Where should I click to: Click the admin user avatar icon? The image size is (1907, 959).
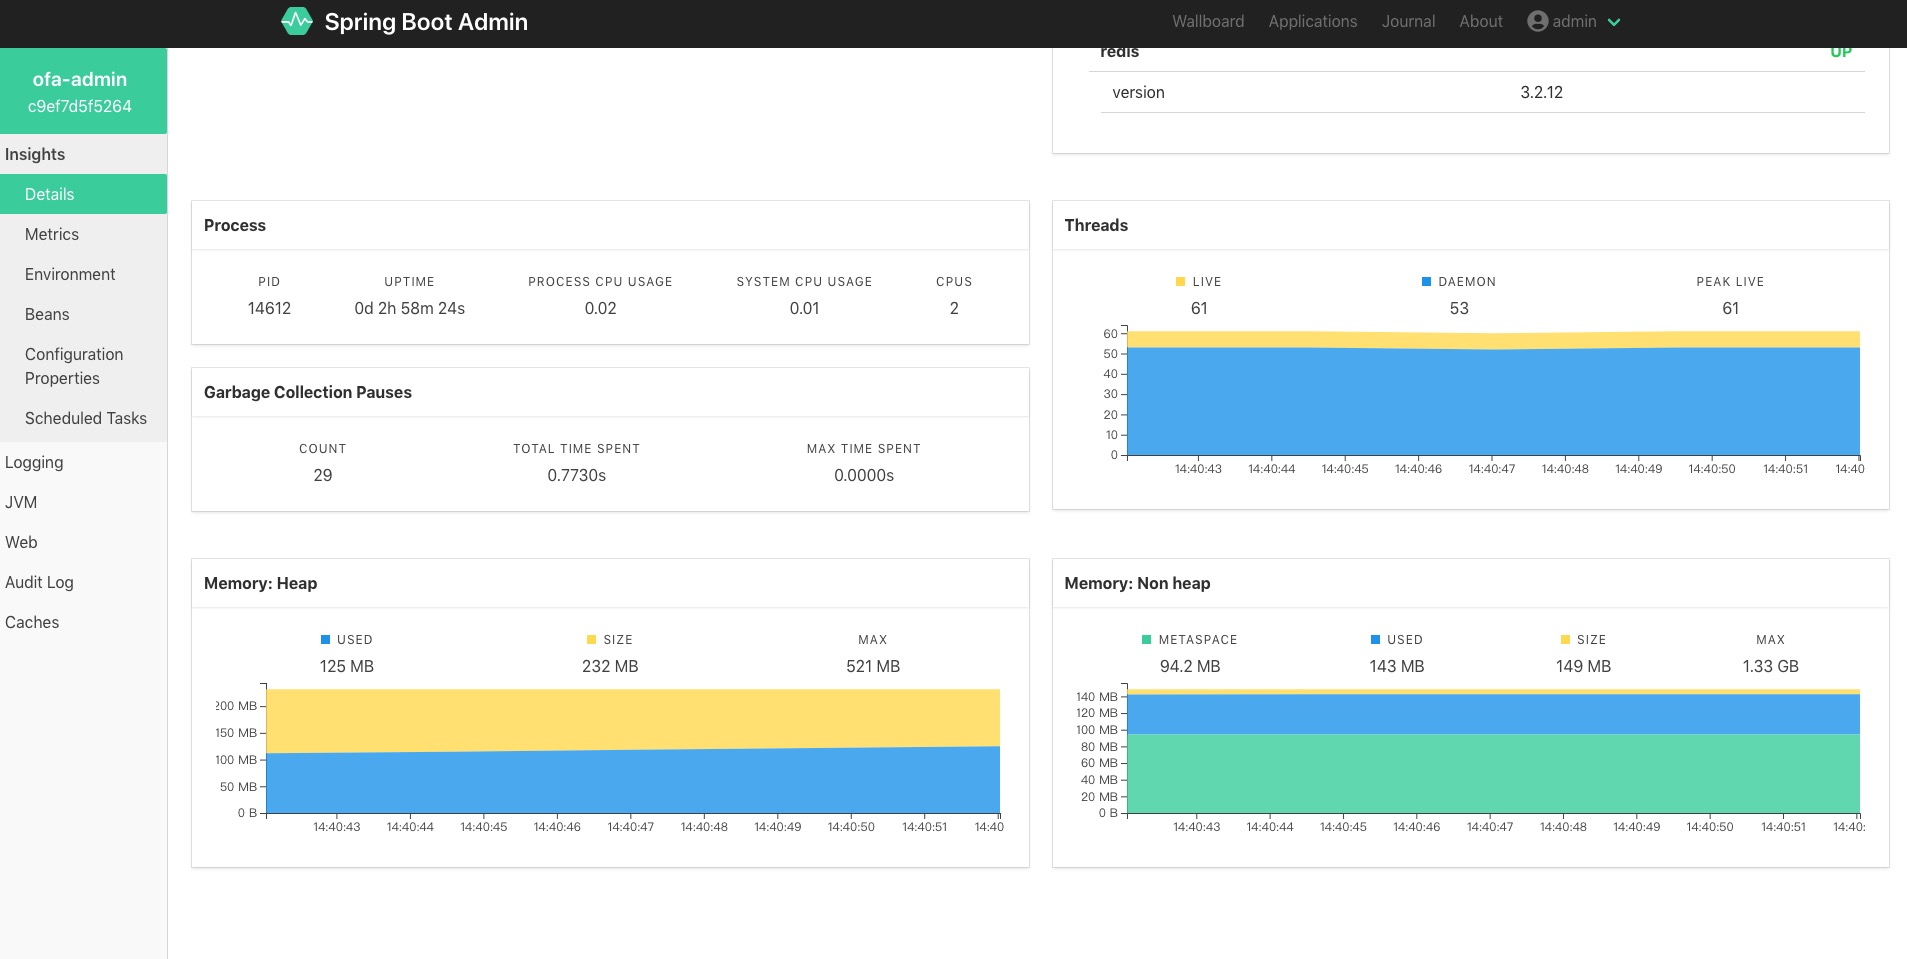1537,21
